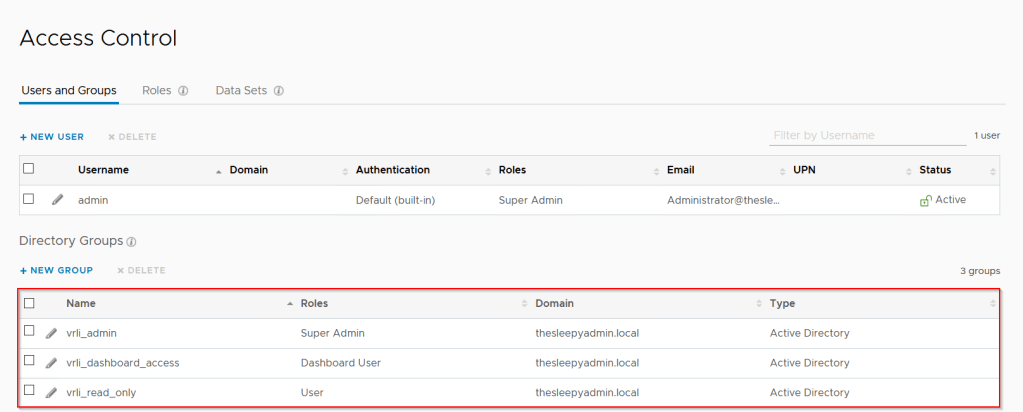Click the Active status lock icon
Viewport: 1023px width, 412px height.
[x=925, y=201]
